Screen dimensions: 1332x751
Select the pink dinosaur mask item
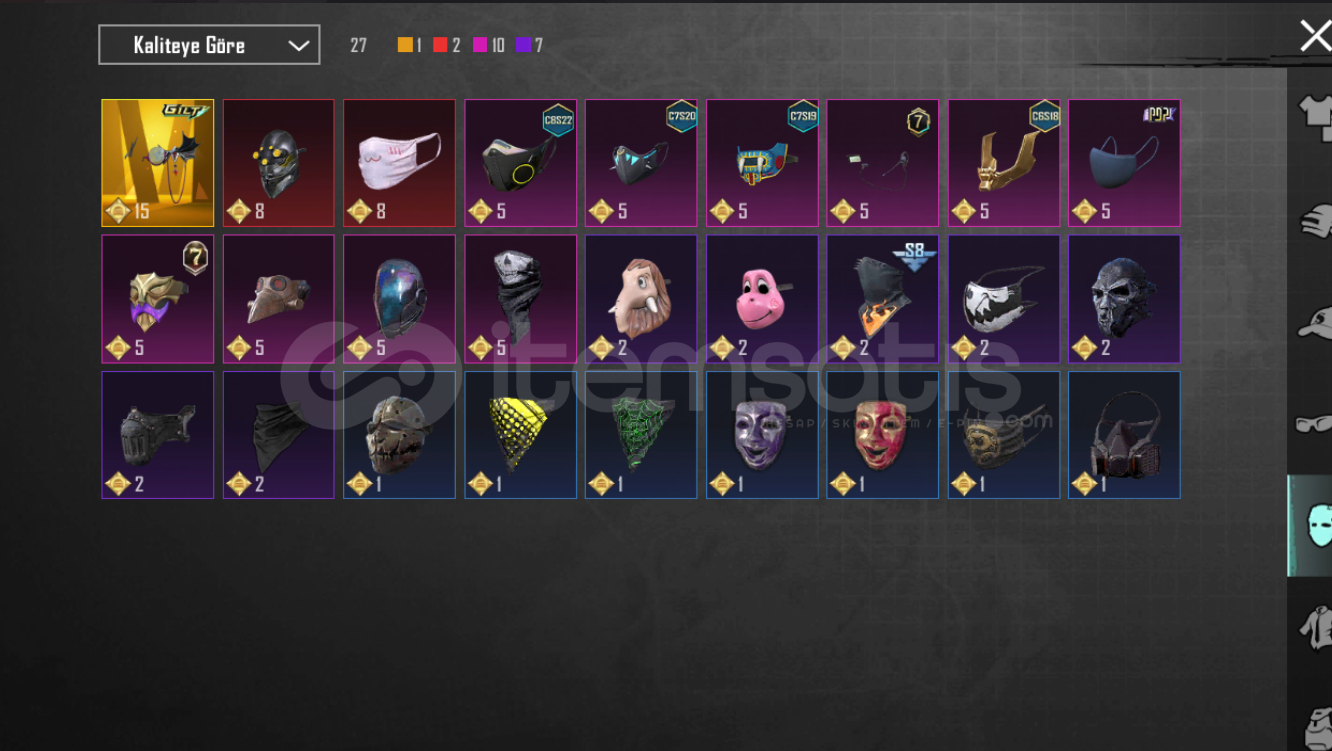(x=762, y=299)
